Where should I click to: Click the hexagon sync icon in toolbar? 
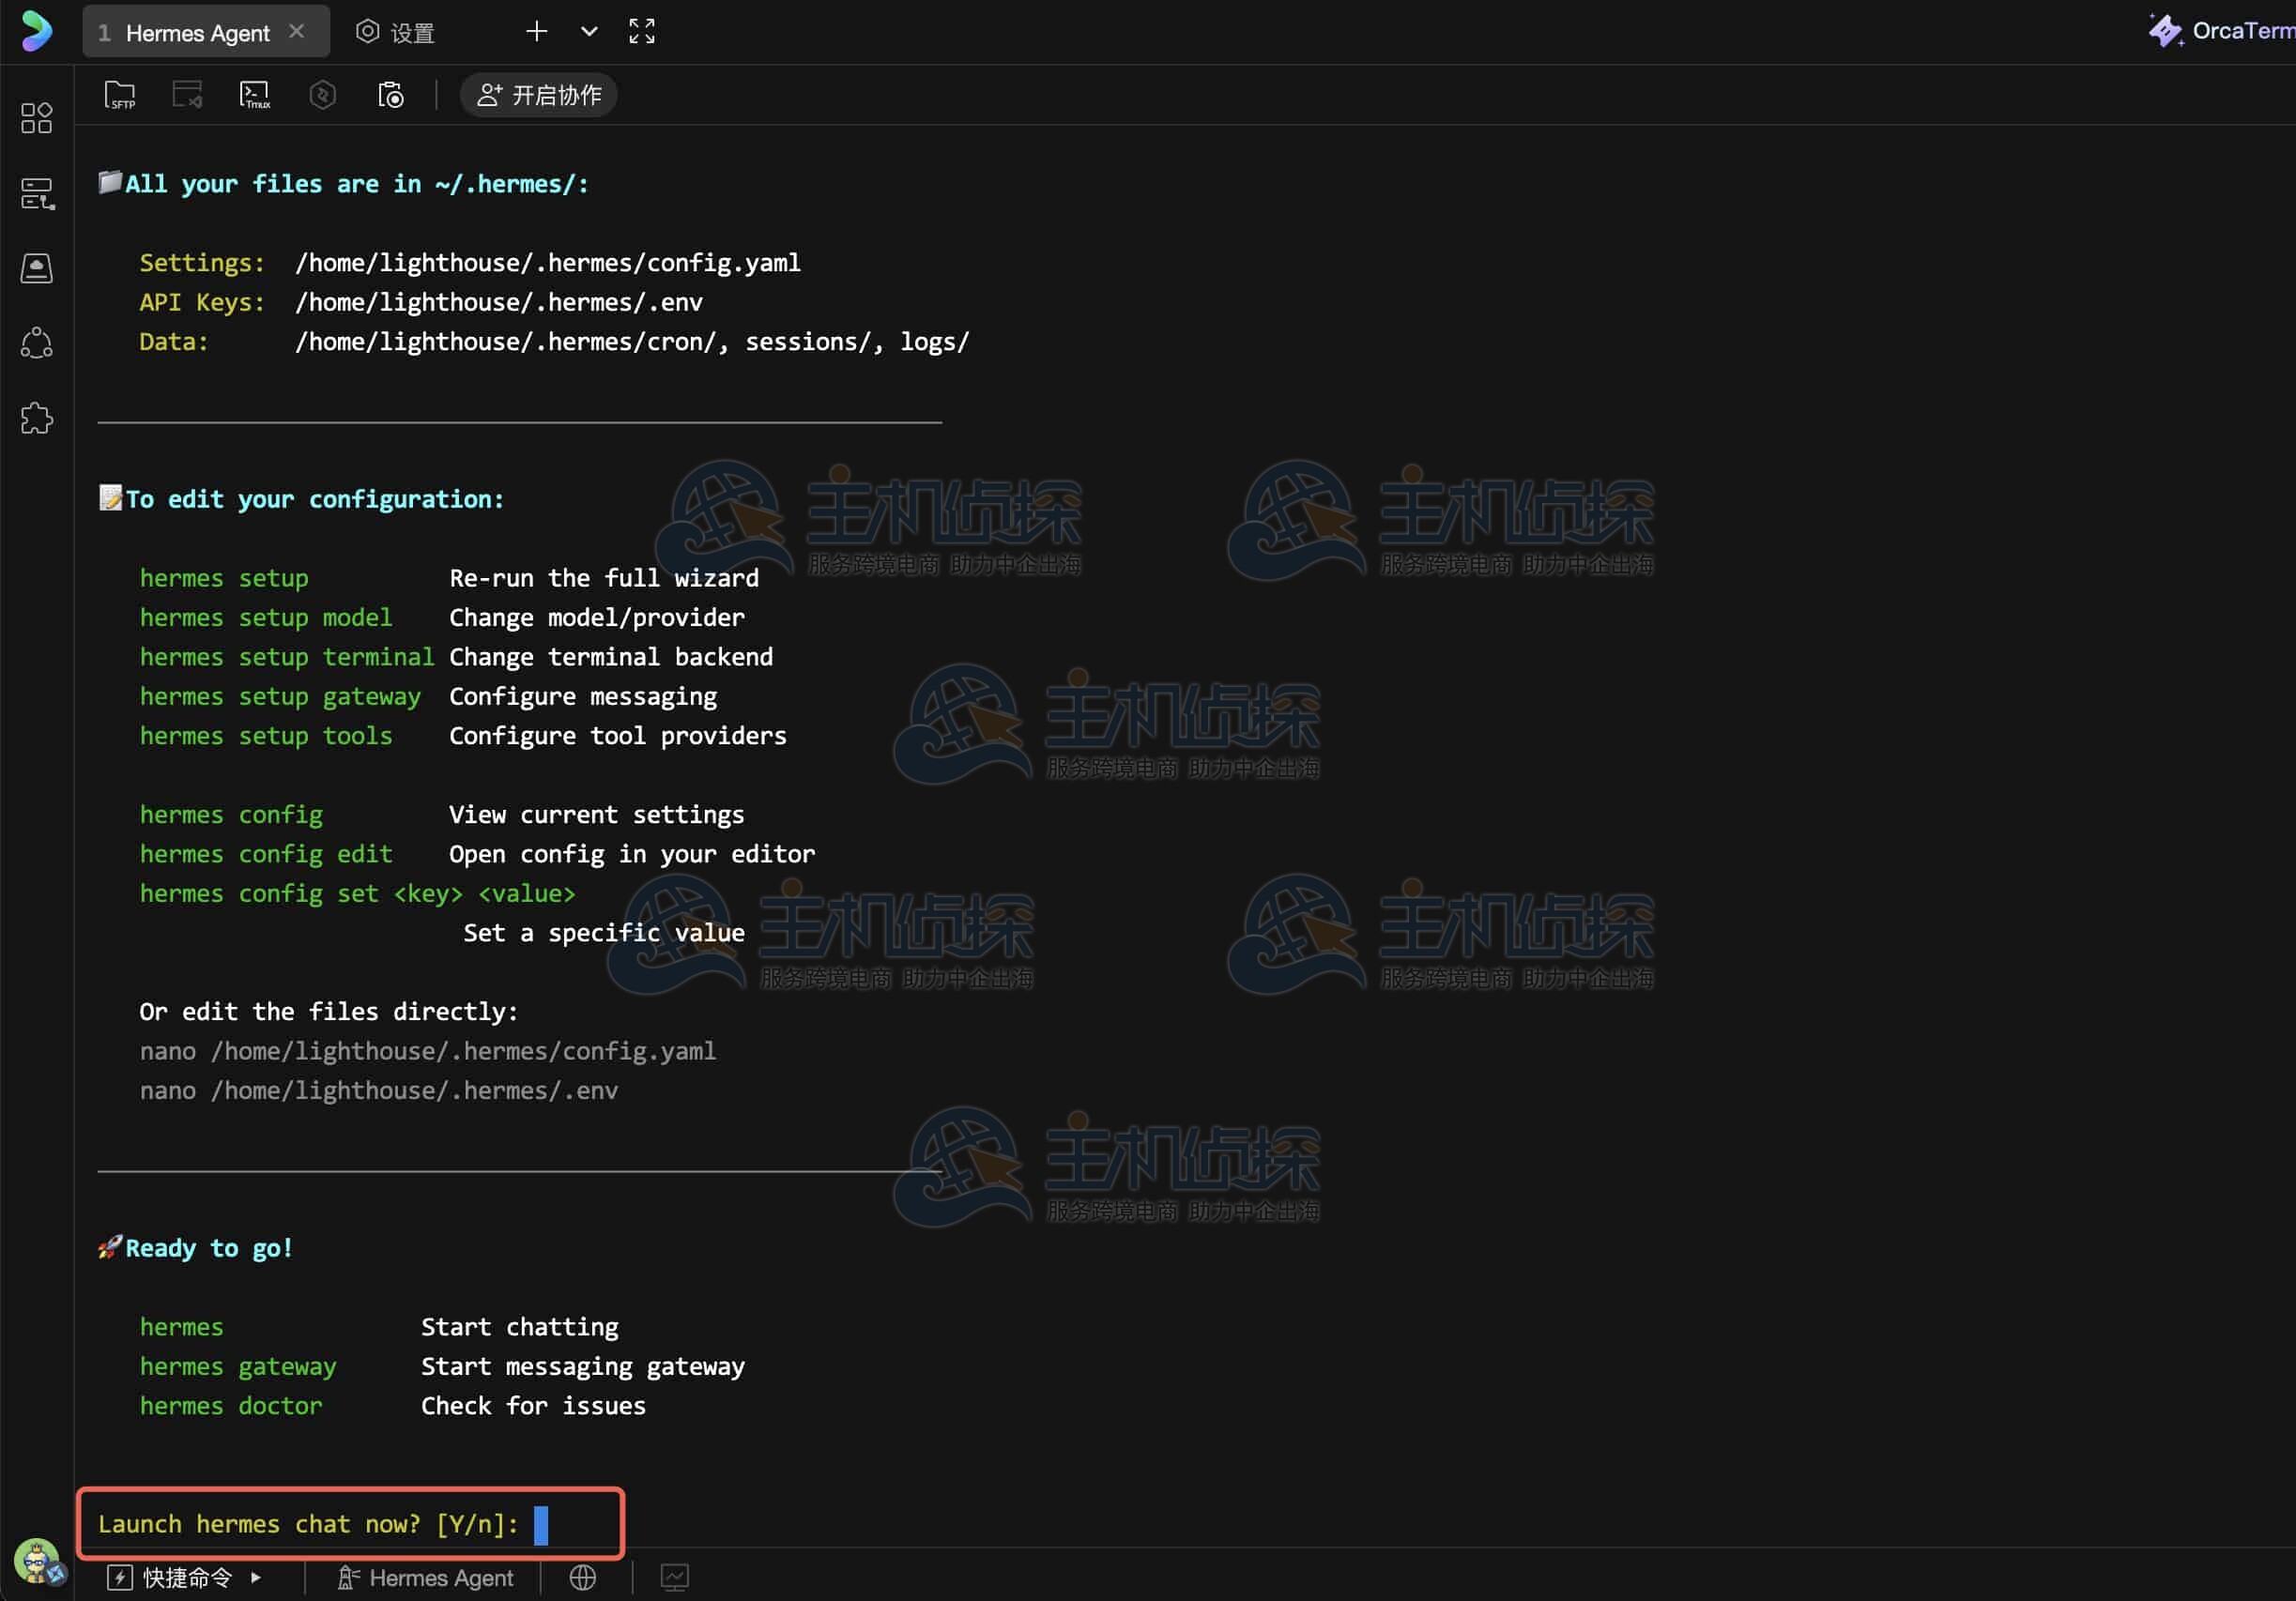click(322, 95)
